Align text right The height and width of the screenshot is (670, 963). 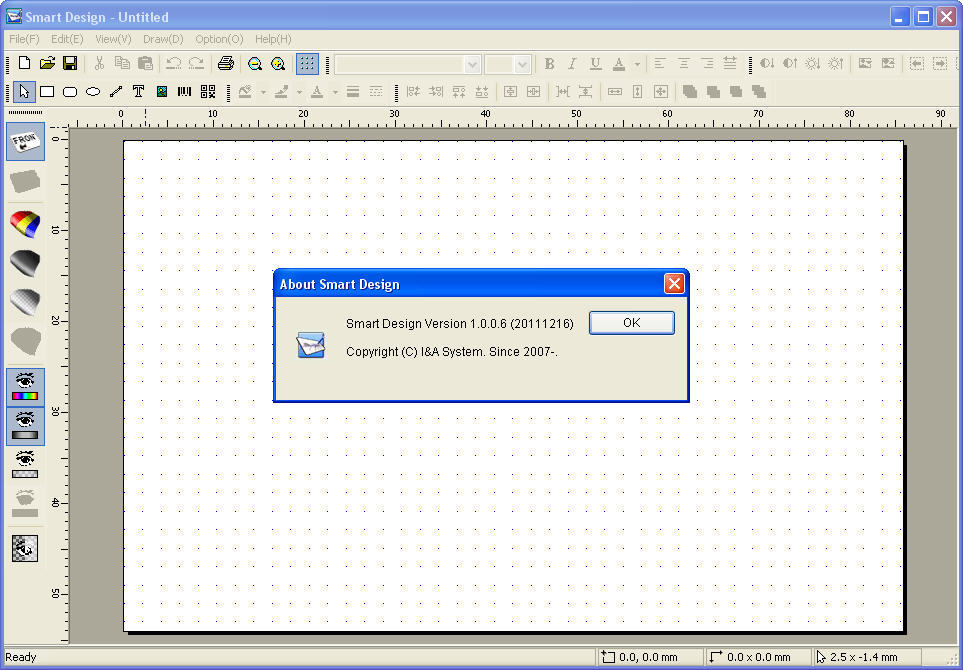pos(707,63)
